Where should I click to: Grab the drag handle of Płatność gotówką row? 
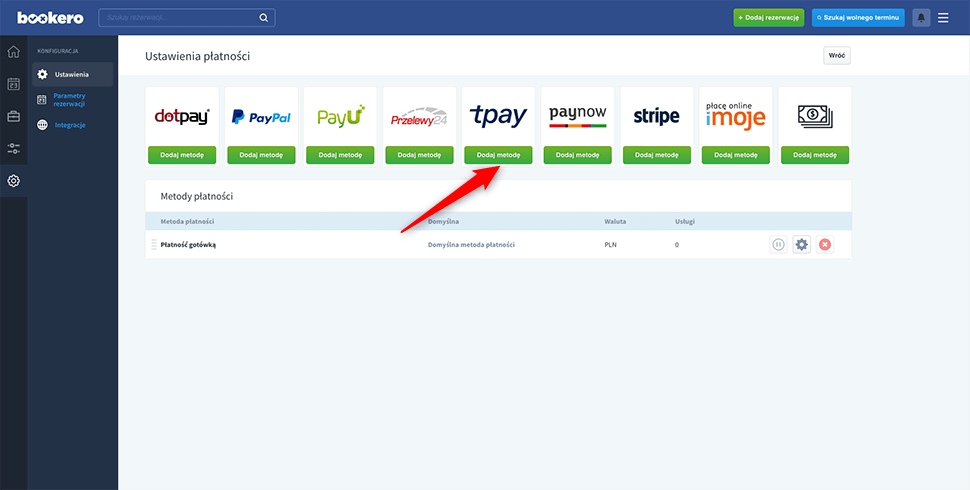tap(154, 244)
